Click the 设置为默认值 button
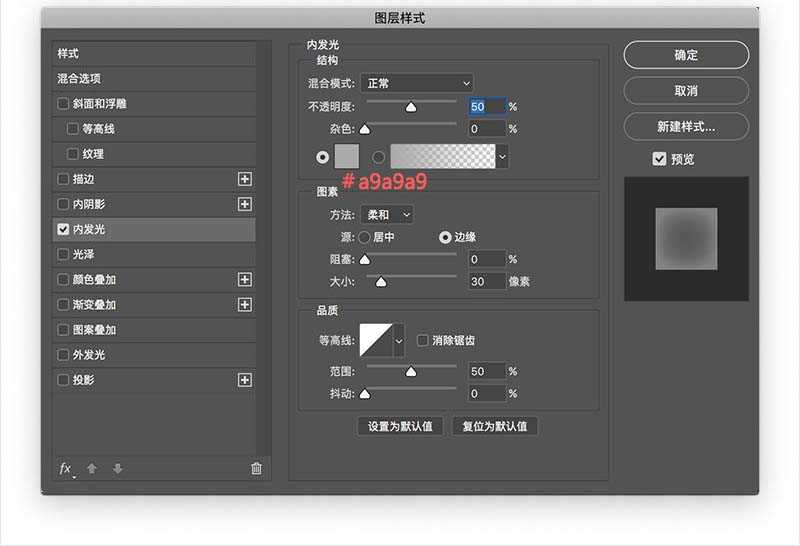The height and width of the screenshot is (546, 800). coord(400,426)
